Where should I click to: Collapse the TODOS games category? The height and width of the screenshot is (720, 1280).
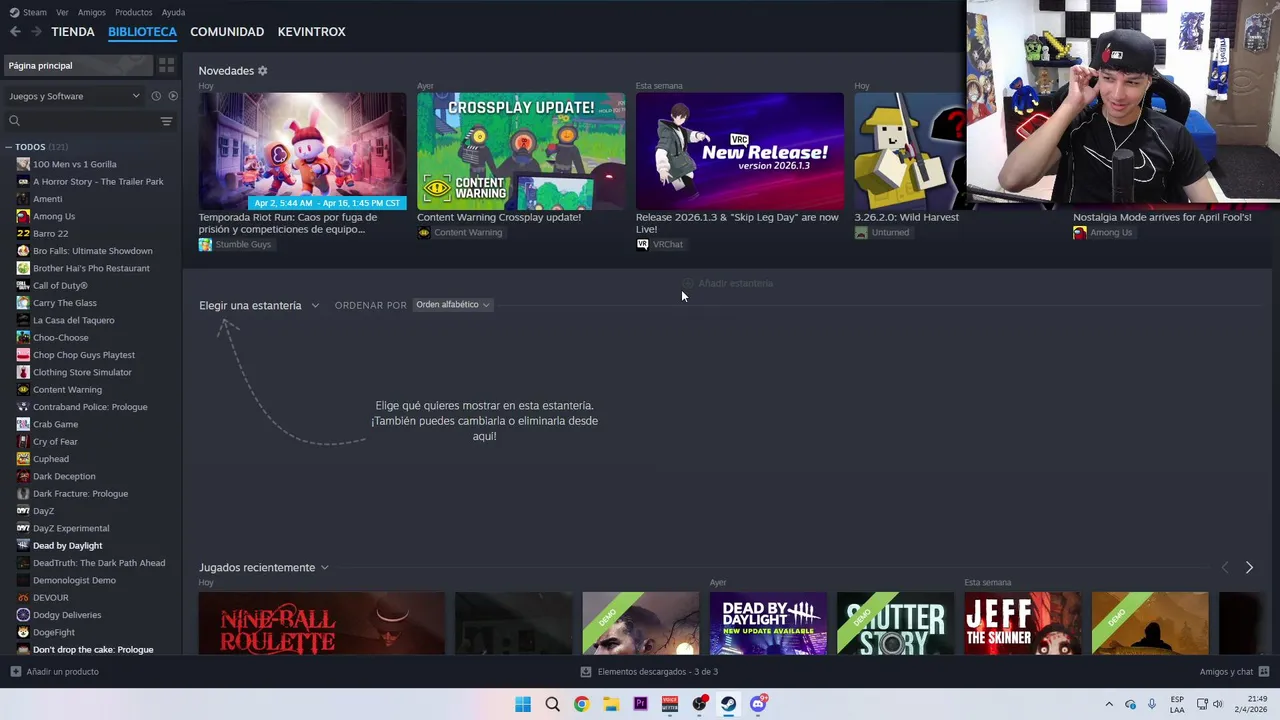pyautogui.click(x=8, y=147)
